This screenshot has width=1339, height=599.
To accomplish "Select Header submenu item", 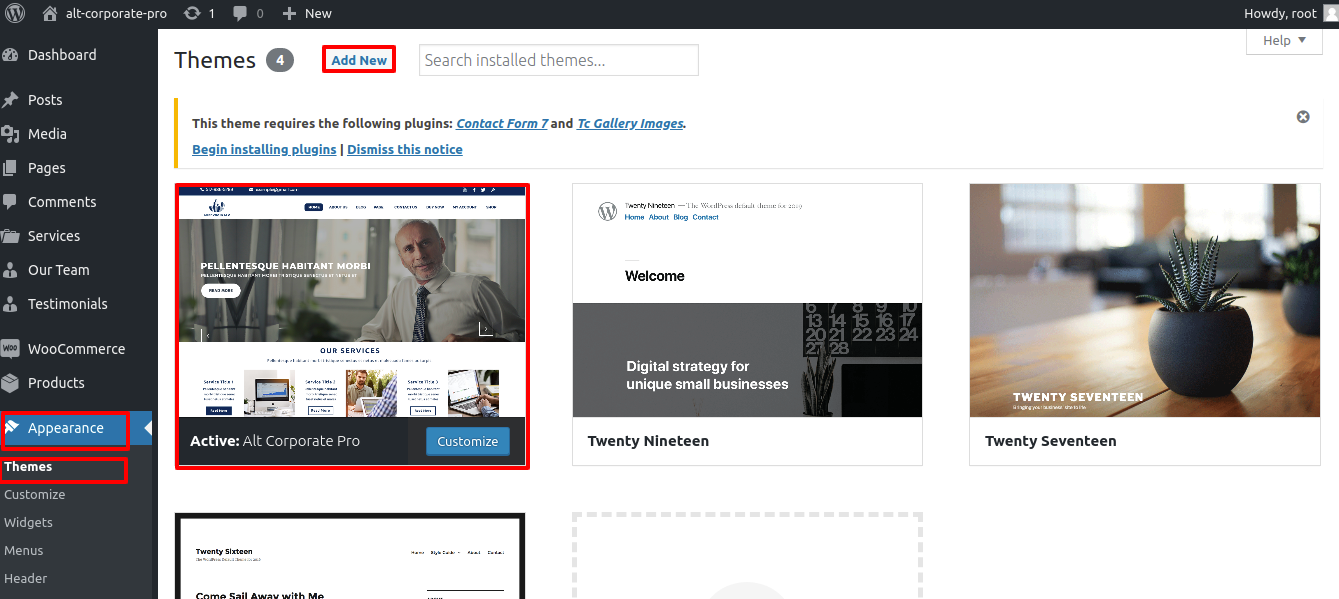I will click(26, 579).
